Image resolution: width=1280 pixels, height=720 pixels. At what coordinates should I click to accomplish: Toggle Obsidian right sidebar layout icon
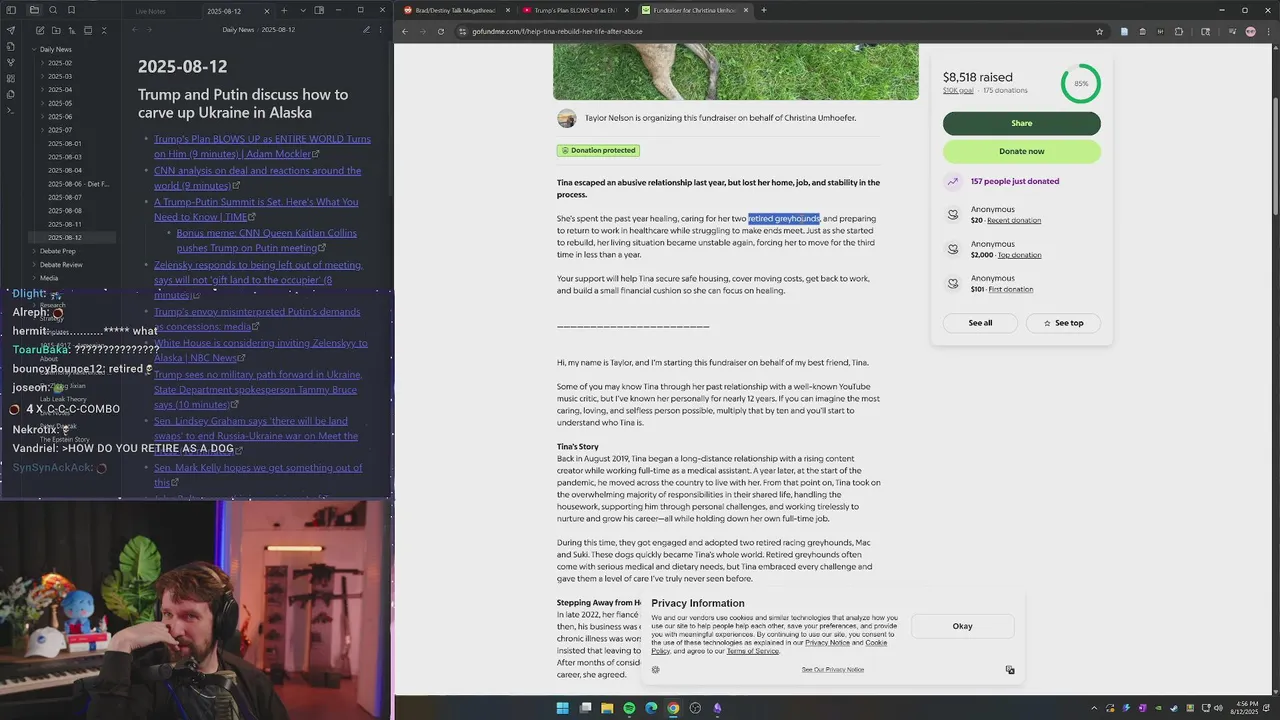[319, 10]
